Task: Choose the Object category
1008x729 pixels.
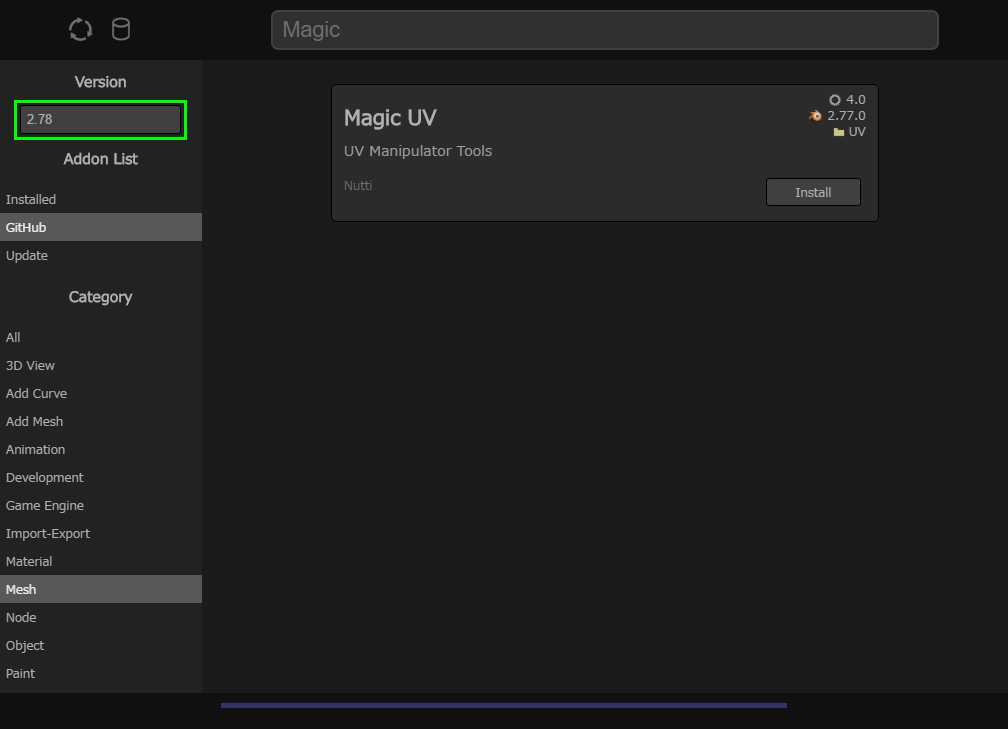Action: [x=101, y=645]
